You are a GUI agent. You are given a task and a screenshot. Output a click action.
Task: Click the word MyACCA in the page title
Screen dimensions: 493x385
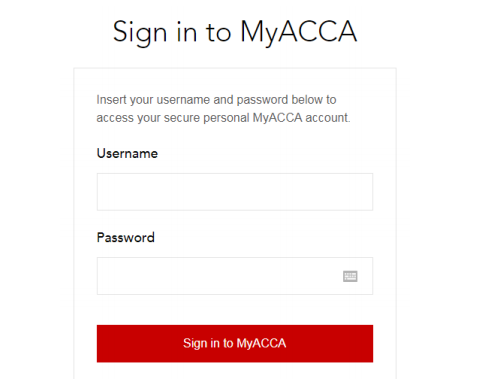(x=299, y=32)
